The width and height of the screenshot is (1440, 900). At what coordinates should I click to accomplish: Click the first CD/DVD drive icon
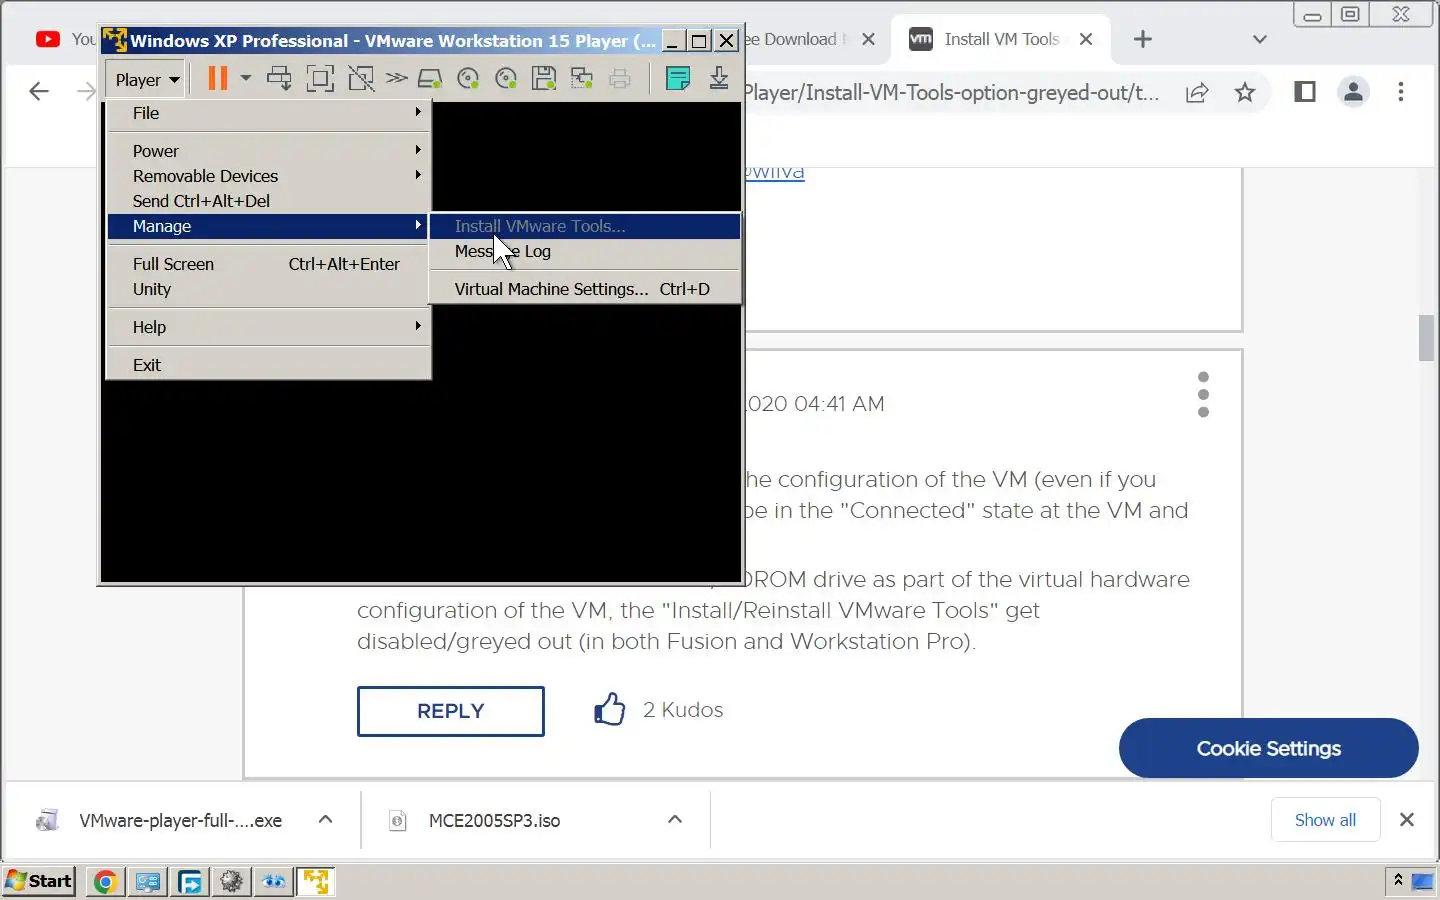pyautogui.click(x=468, y=78)
